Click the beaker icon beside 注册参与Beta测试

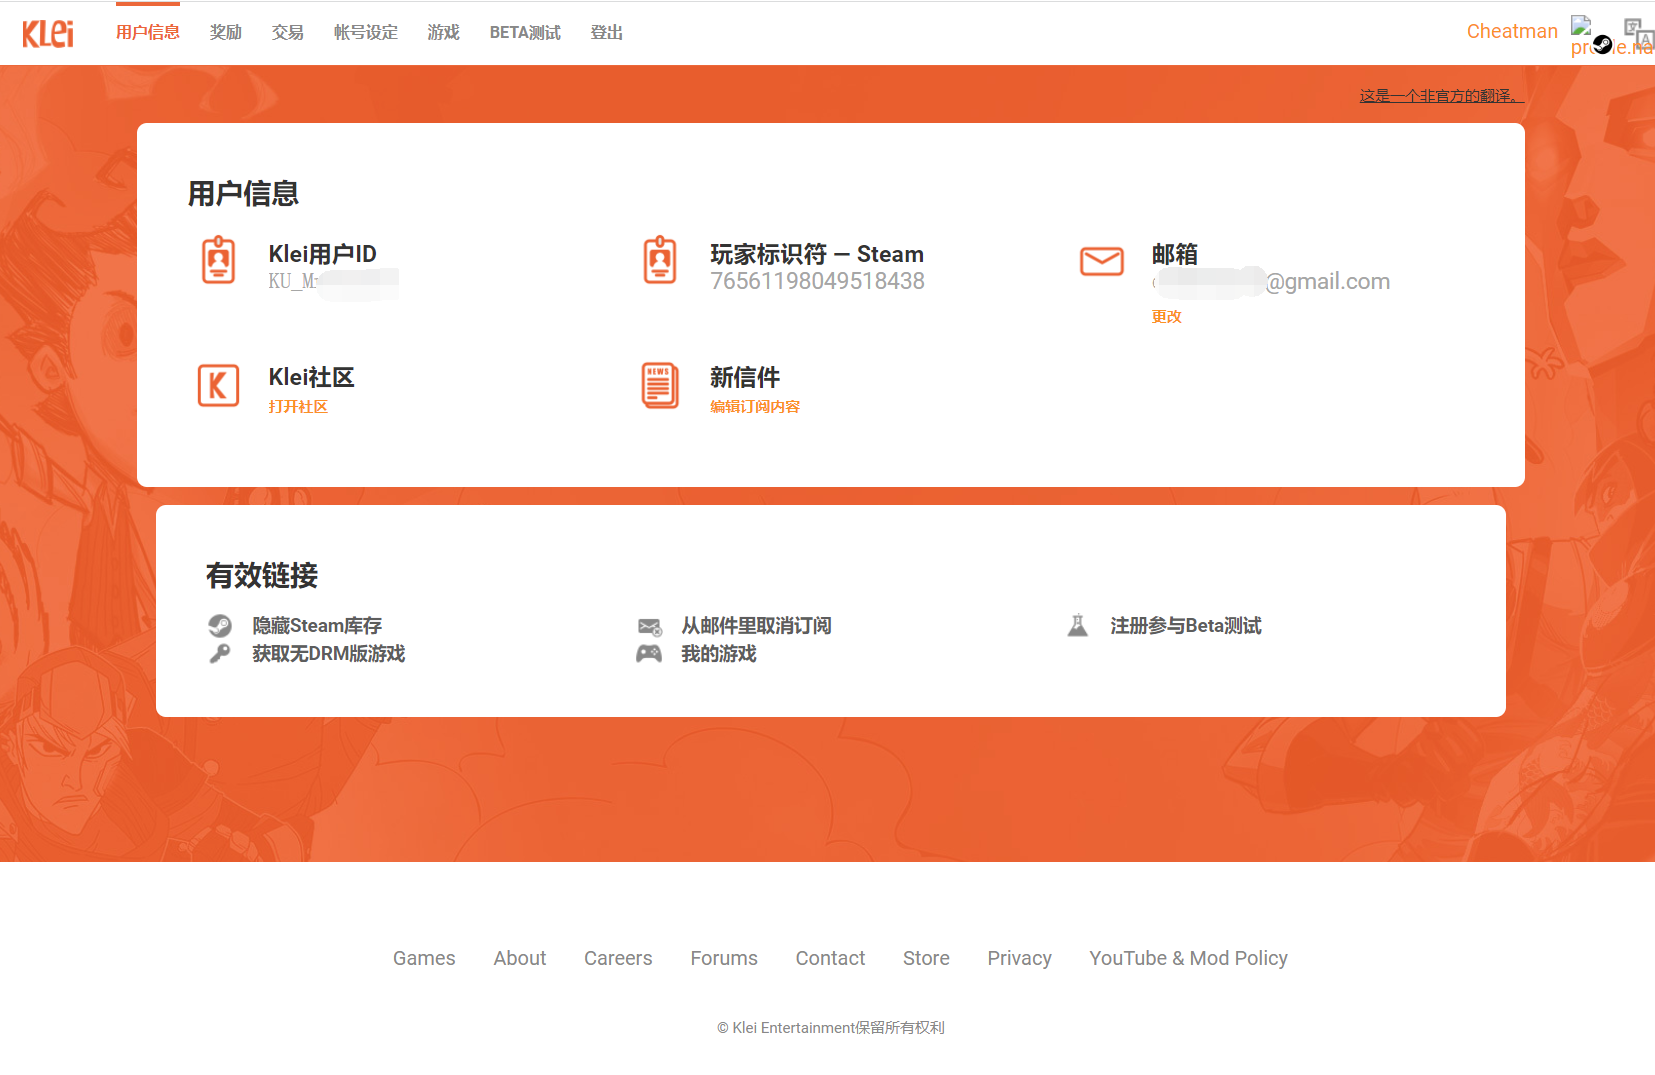click(x=1077, y=625)
